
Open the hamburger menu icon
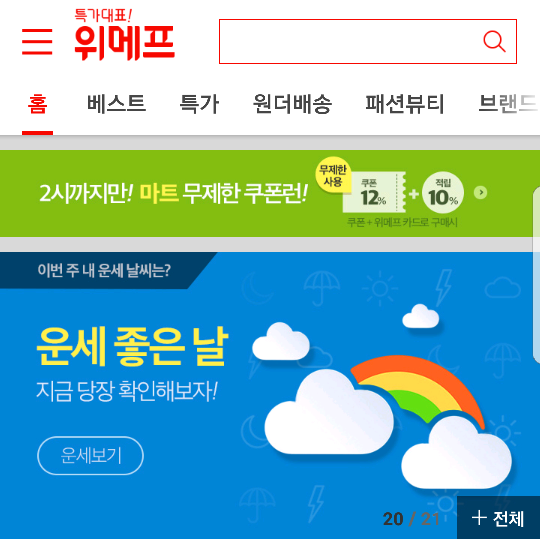(37, 42)
